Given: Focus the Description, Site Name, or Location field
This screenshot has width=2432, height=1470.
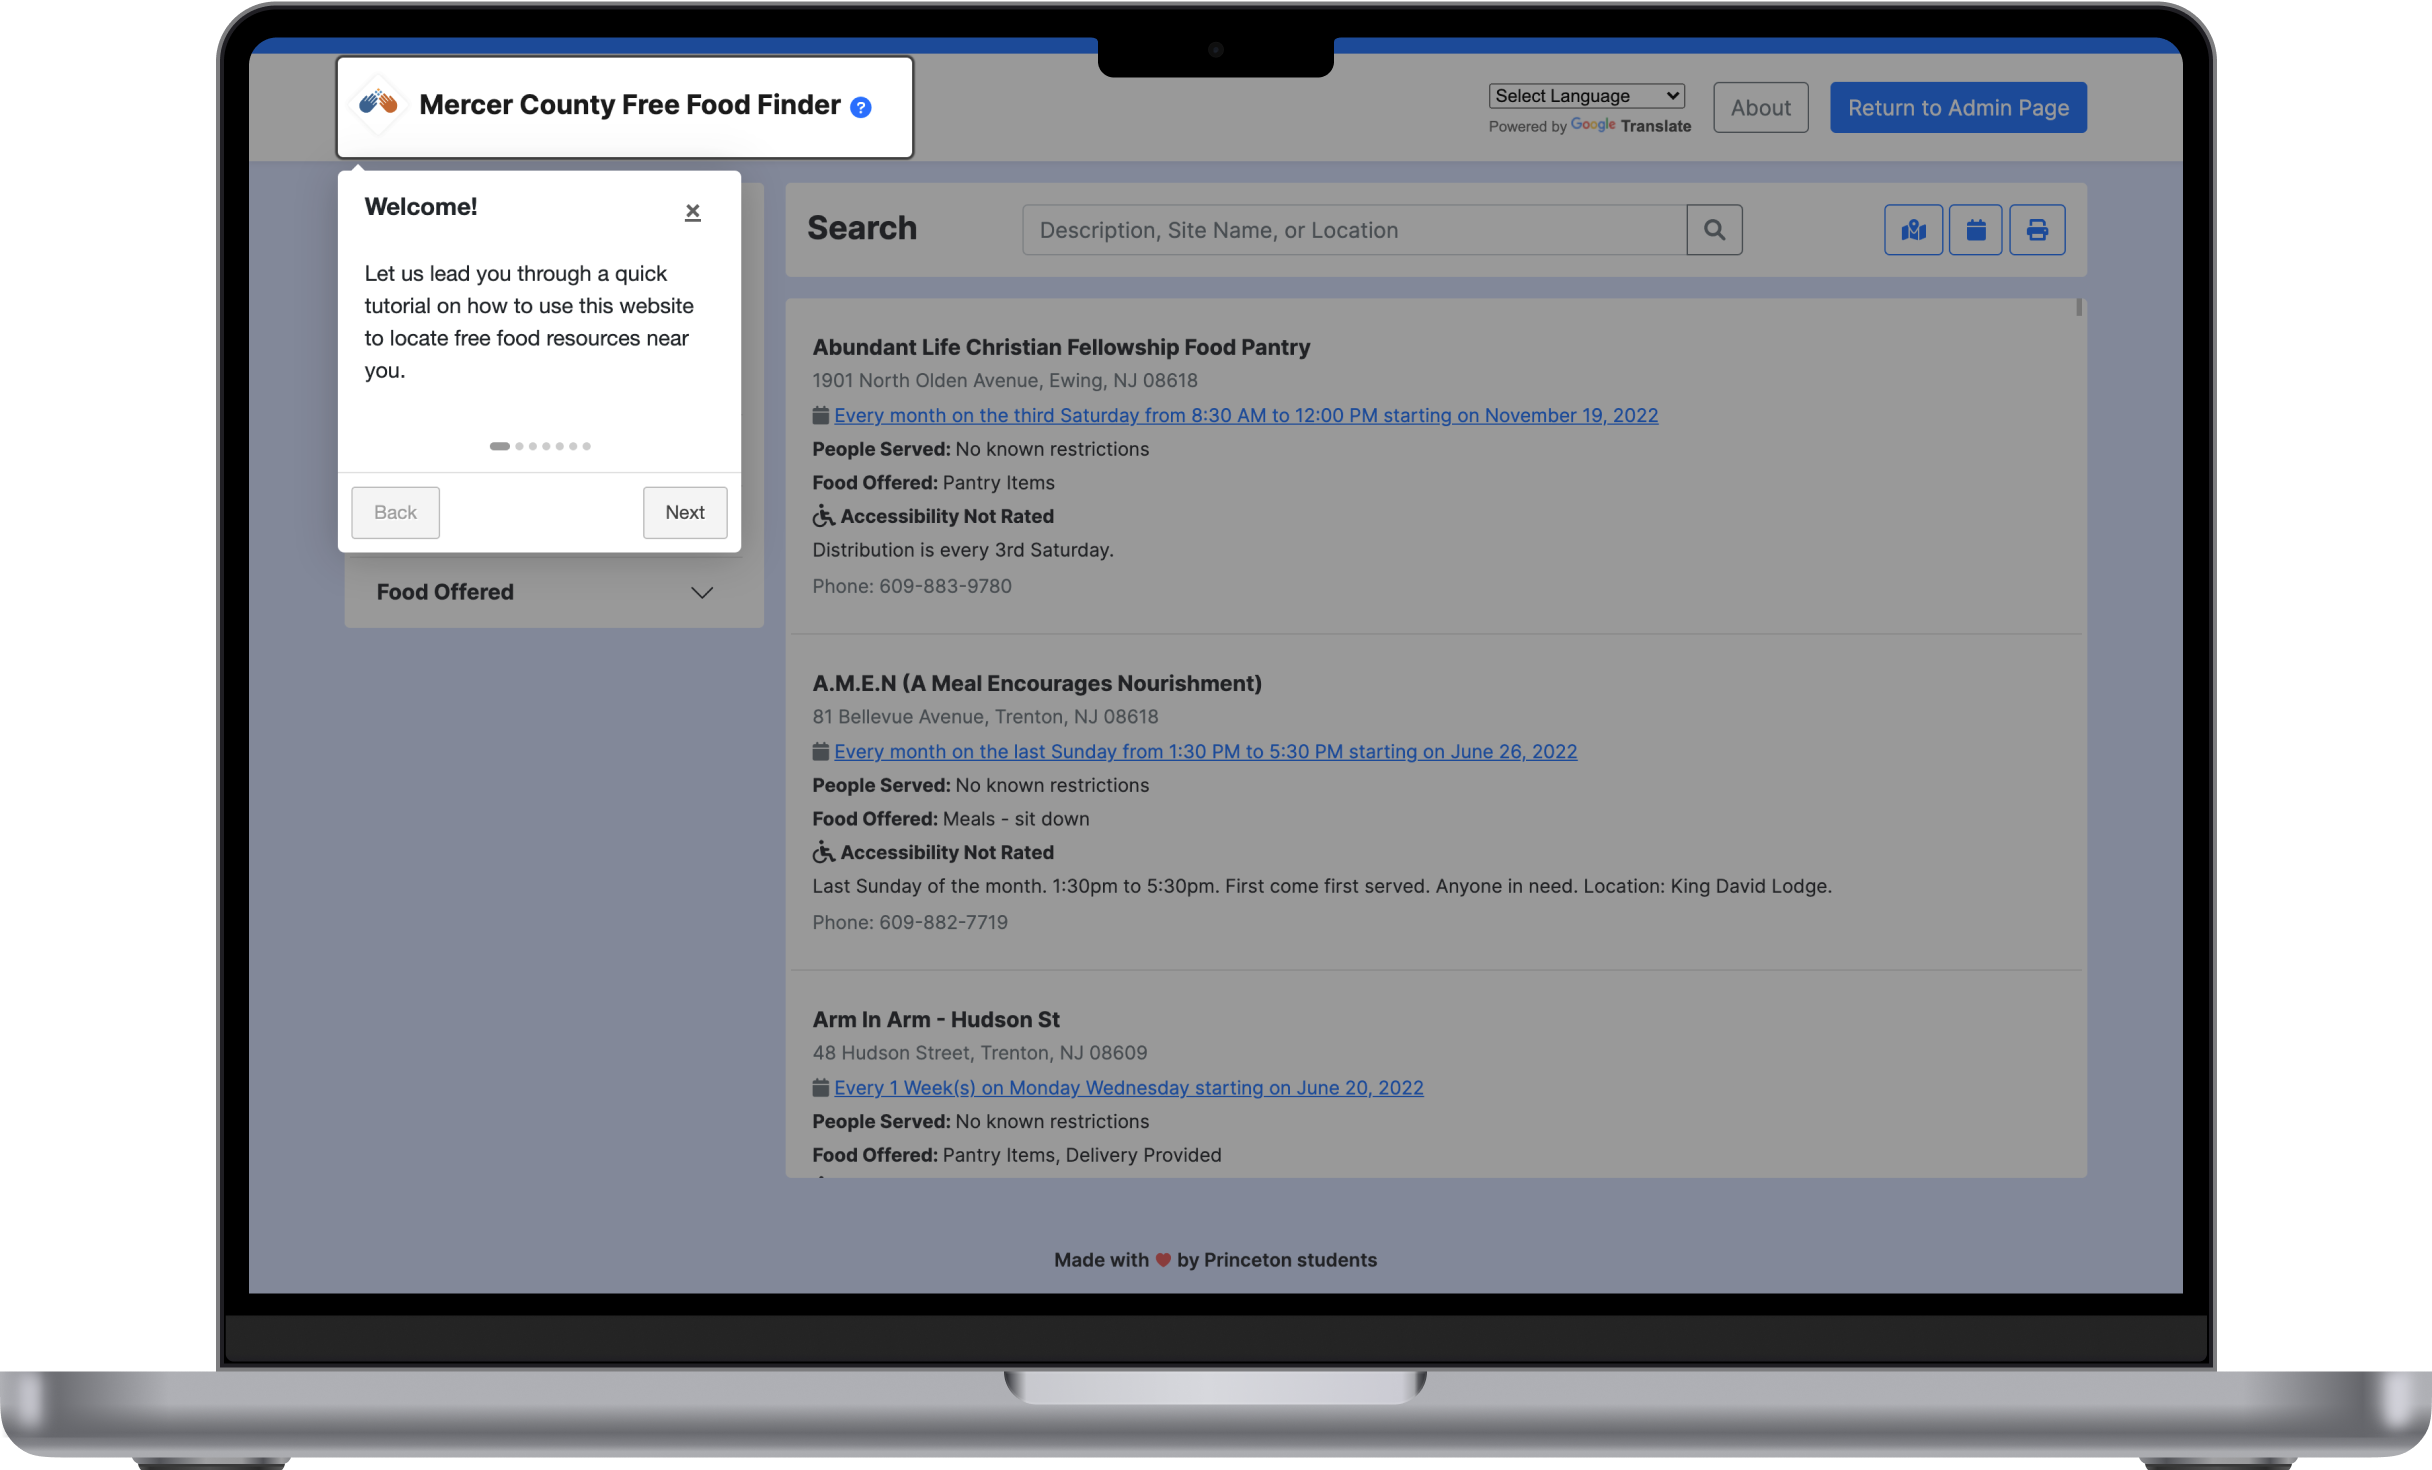Looking at the screenshot, I should click(x=1354, y=230).
